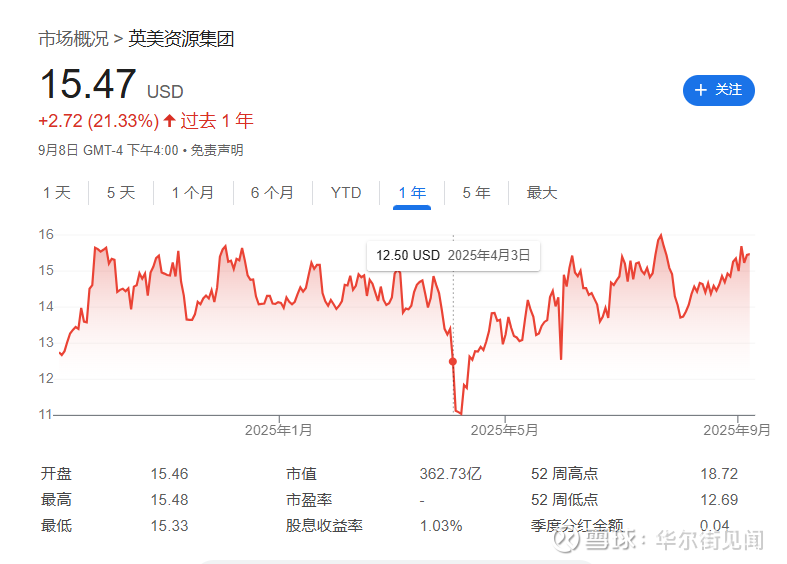Screen dimensions: 787x564
Task: Click the 16 y-axis label
Action: coord(46,234)
